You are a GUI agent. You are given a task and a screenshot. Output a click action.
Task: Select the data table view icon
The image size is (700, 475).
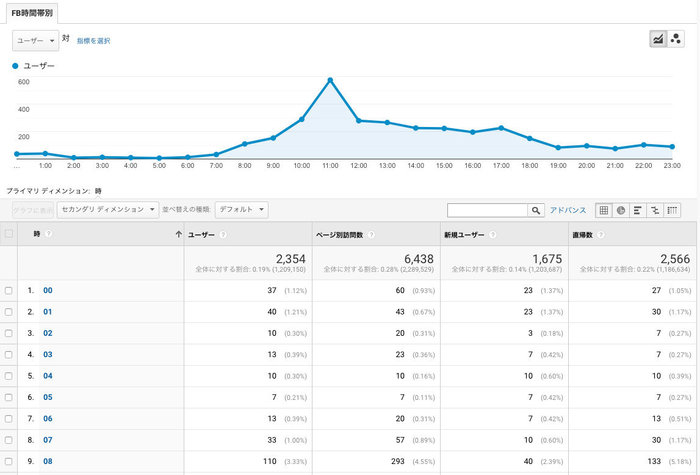pos(603,210)
